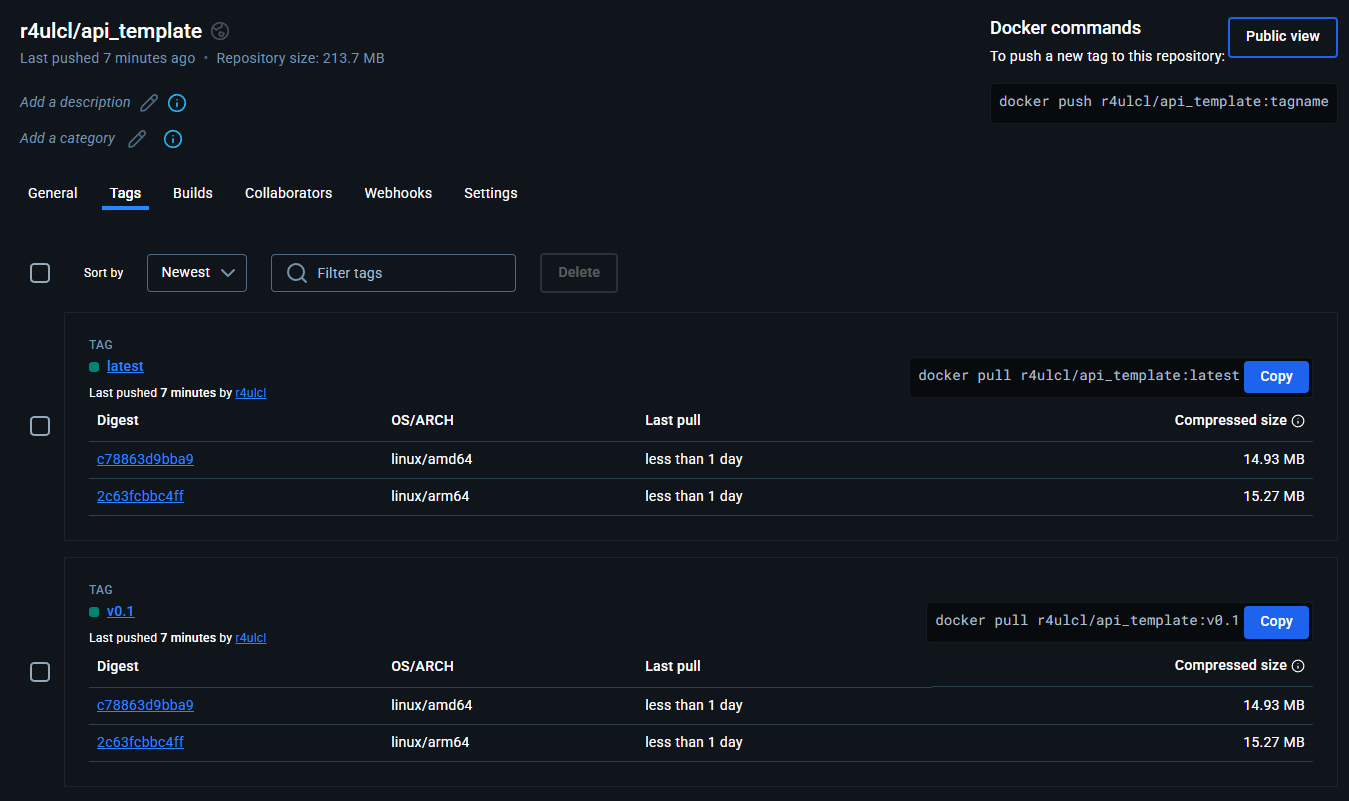Edit the repository description with the pencil icon
The image size is (1349, 801).
click(x=148, y=102)
